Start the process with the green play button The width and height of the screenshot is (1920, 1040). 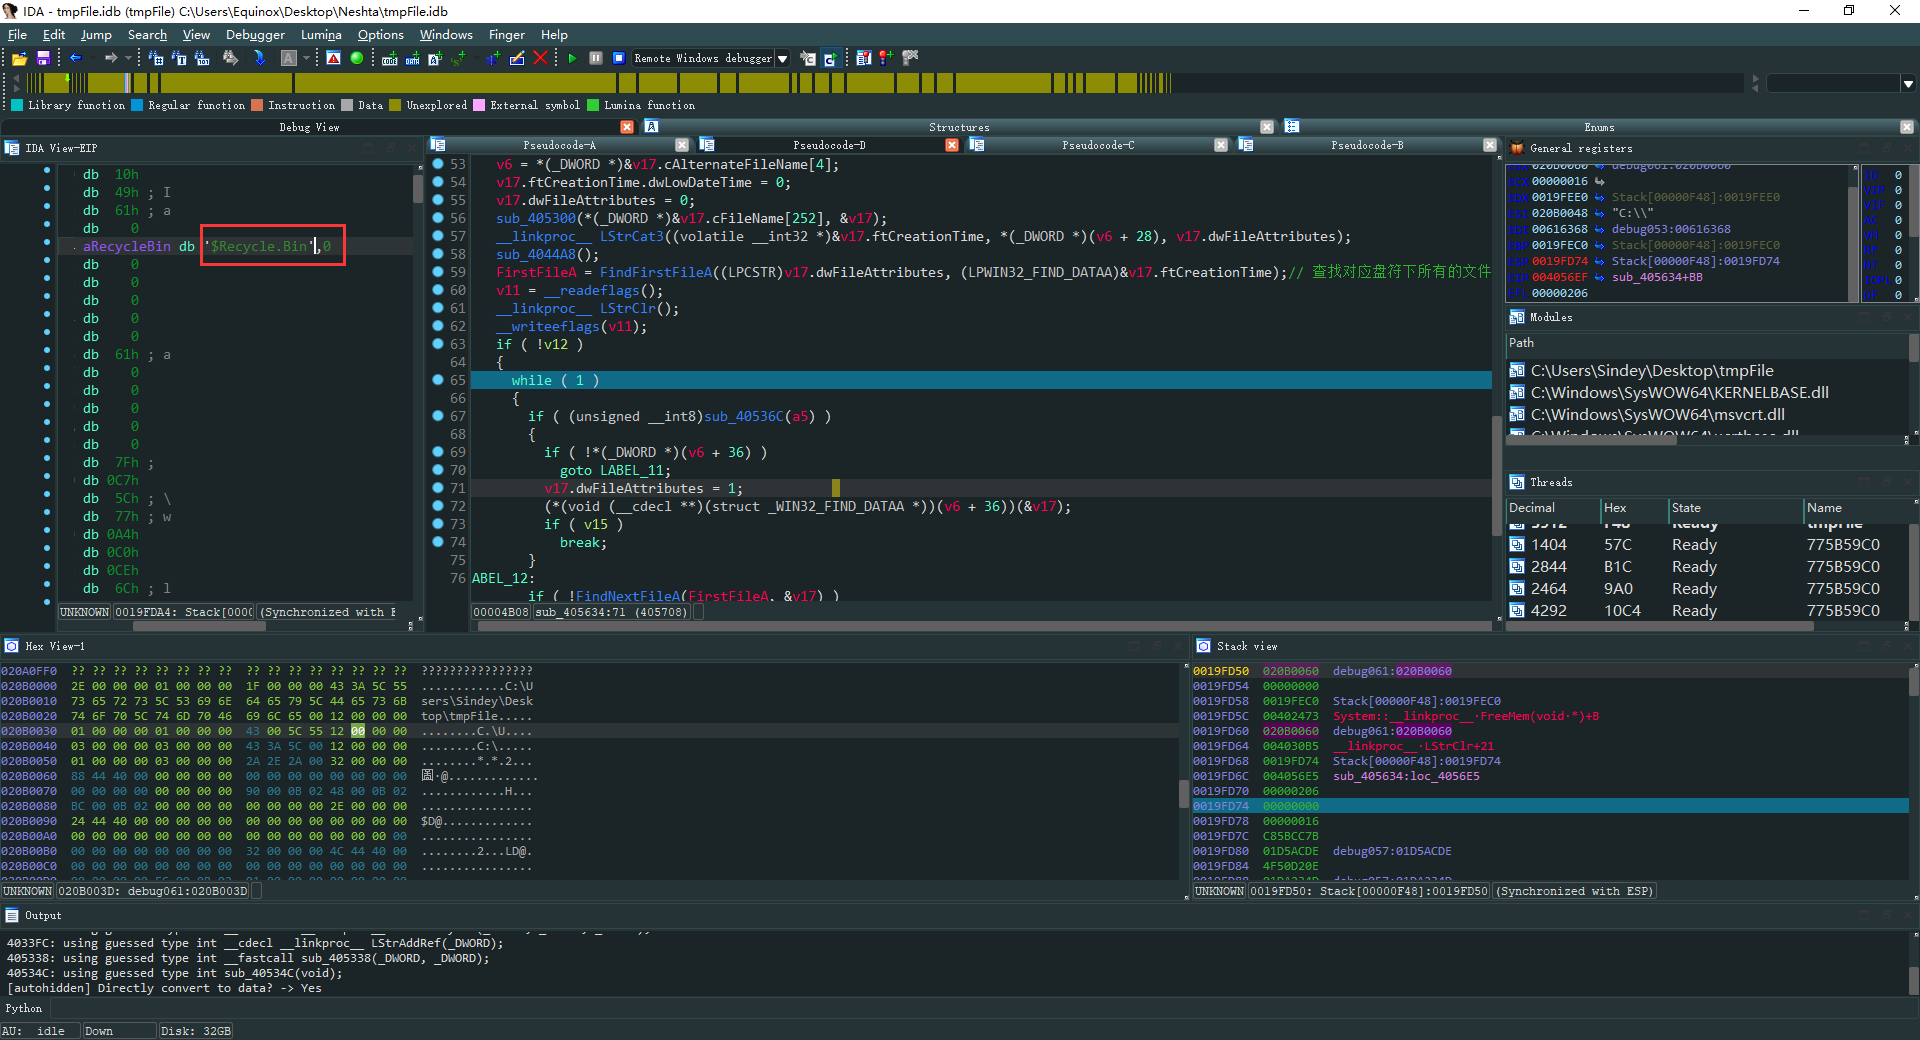tap(572, 58)
